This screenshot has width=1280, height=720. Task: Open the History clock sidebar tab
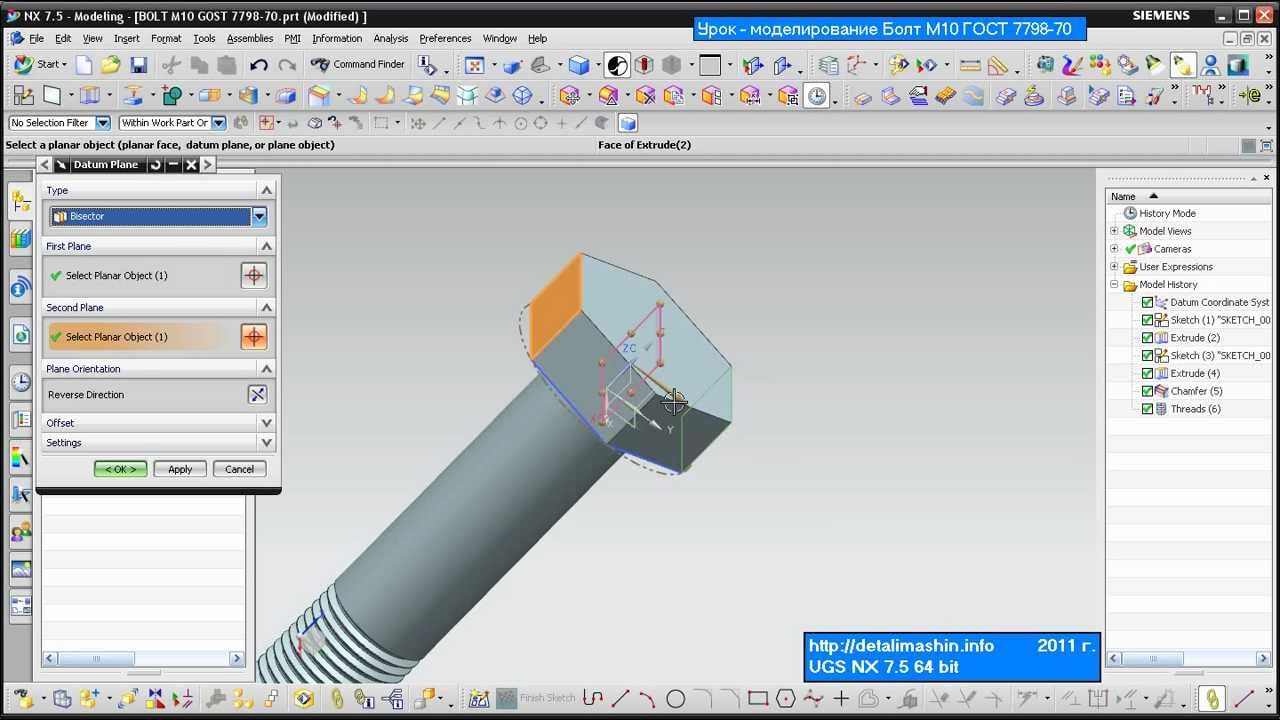point(21,381)
